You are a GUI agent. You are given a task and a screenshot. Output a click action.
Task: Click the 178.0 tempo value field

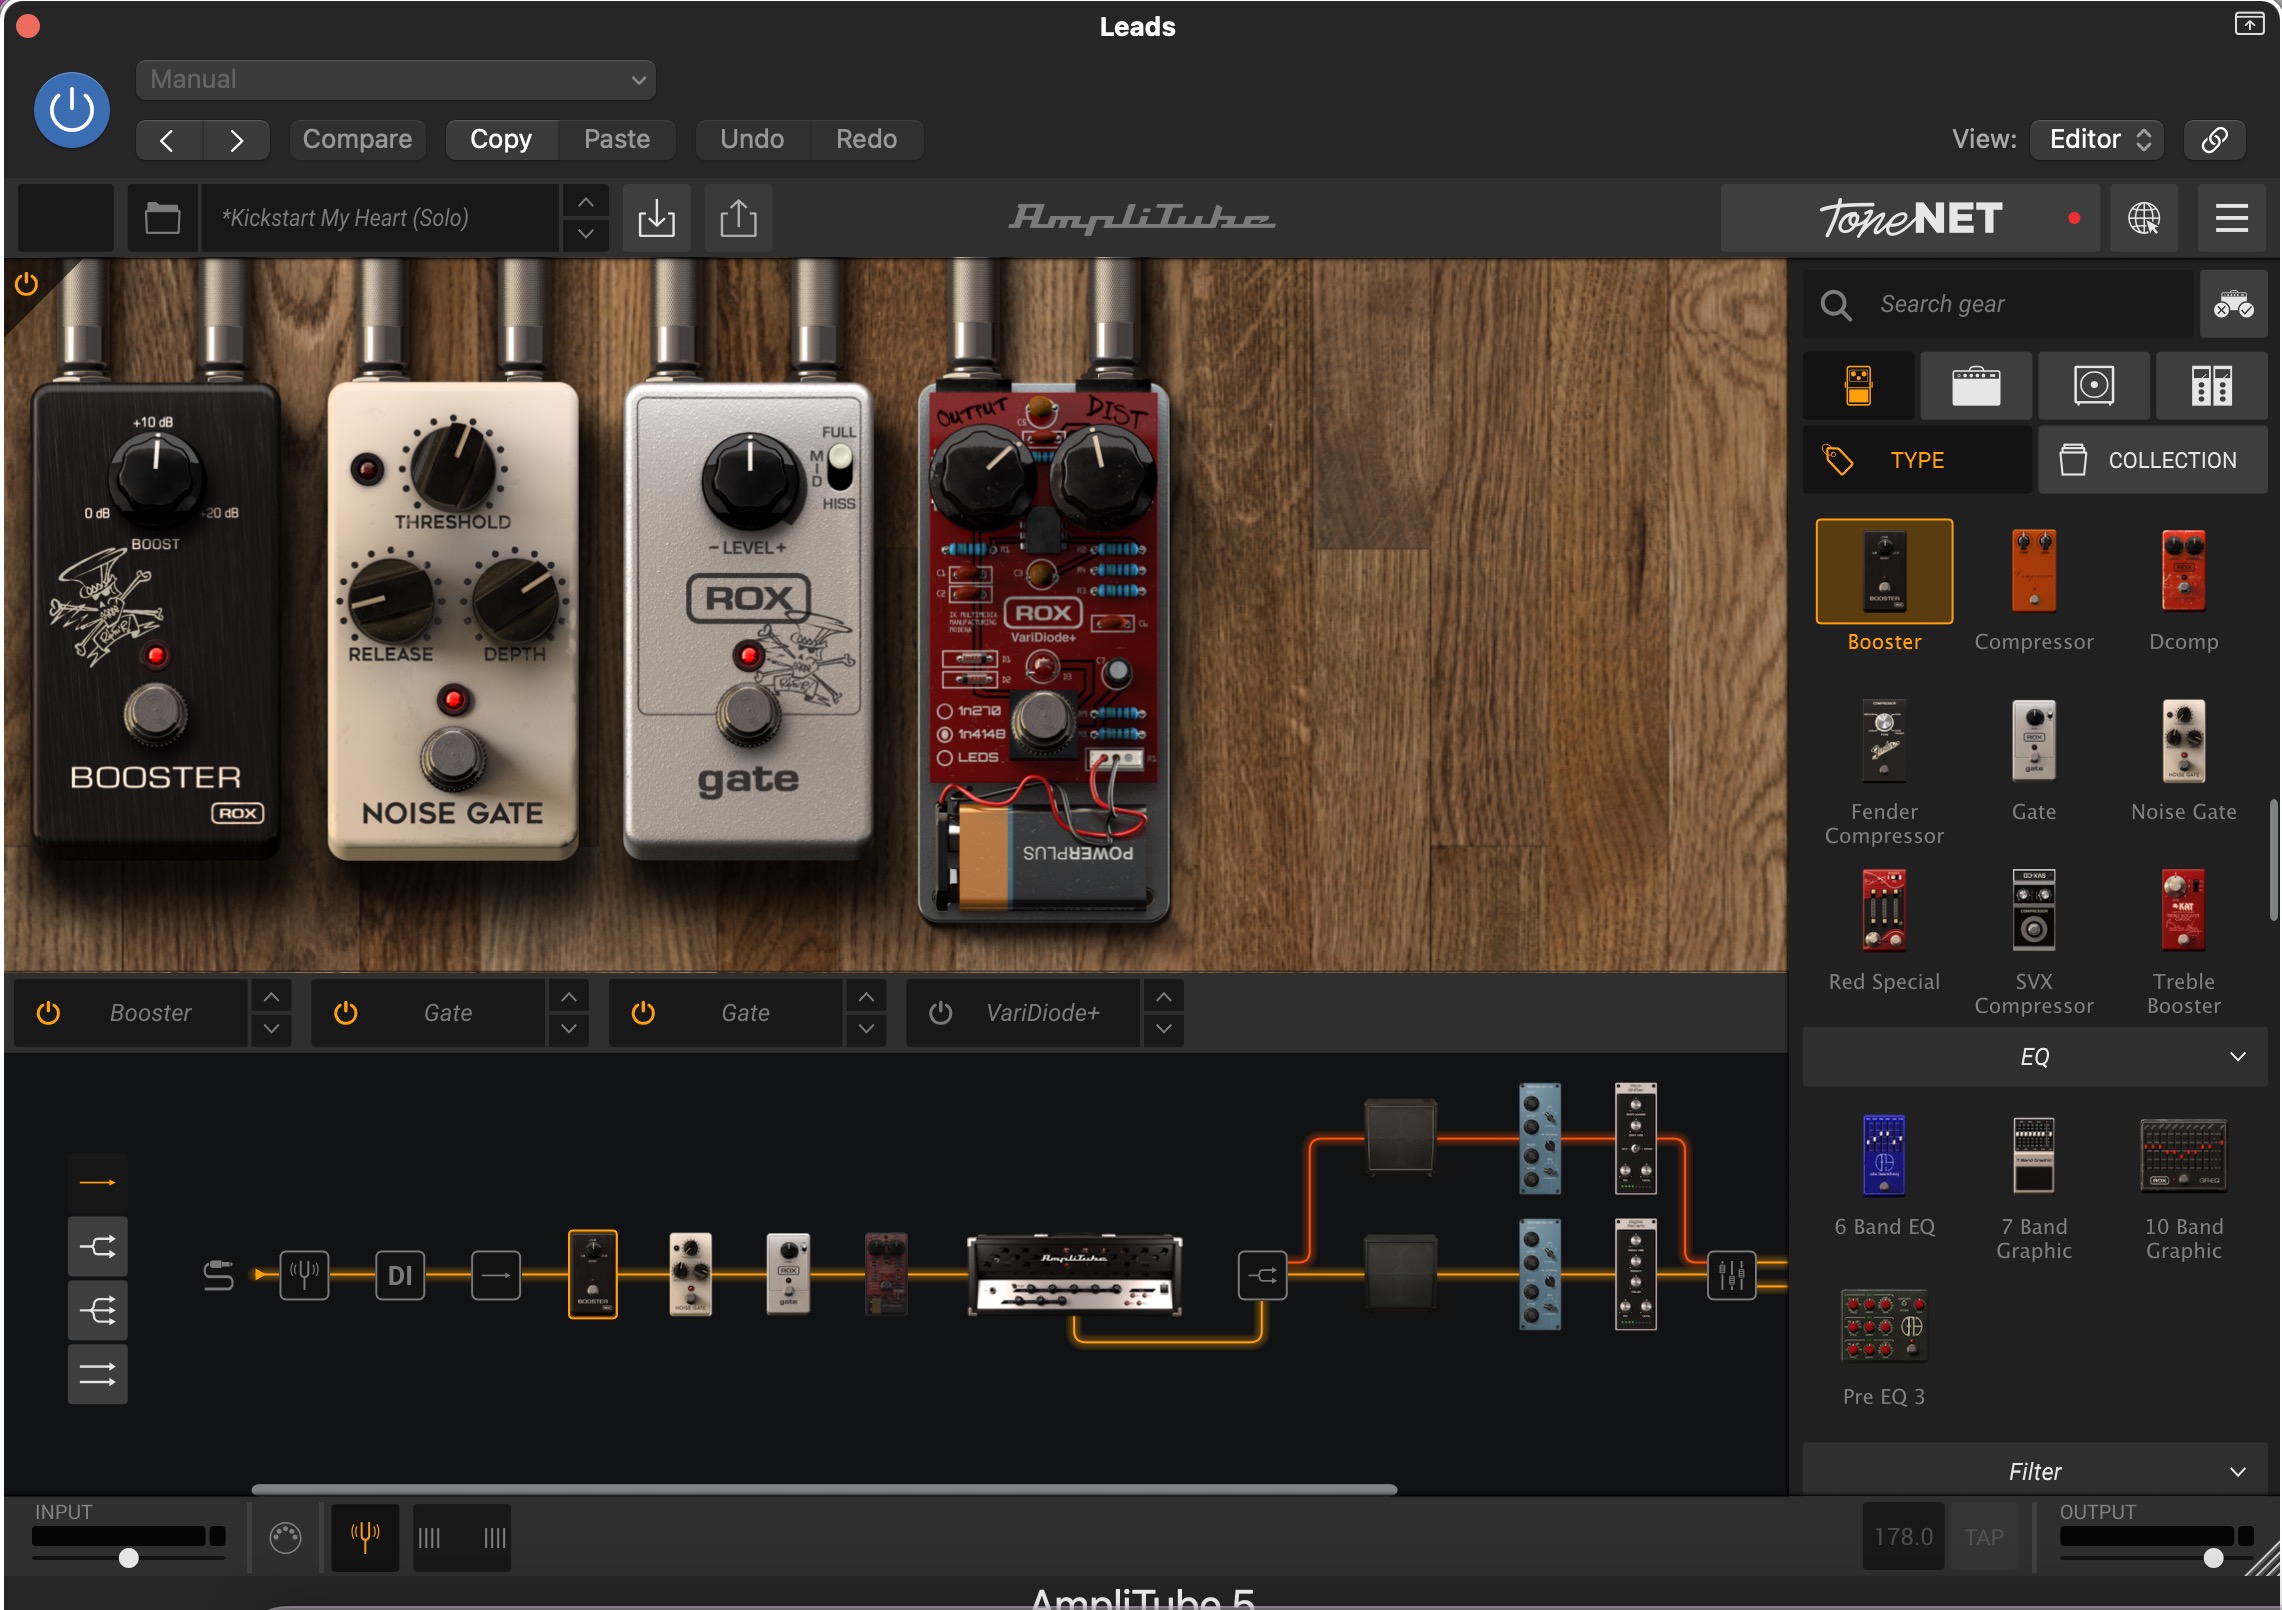pos(1903,1537)
